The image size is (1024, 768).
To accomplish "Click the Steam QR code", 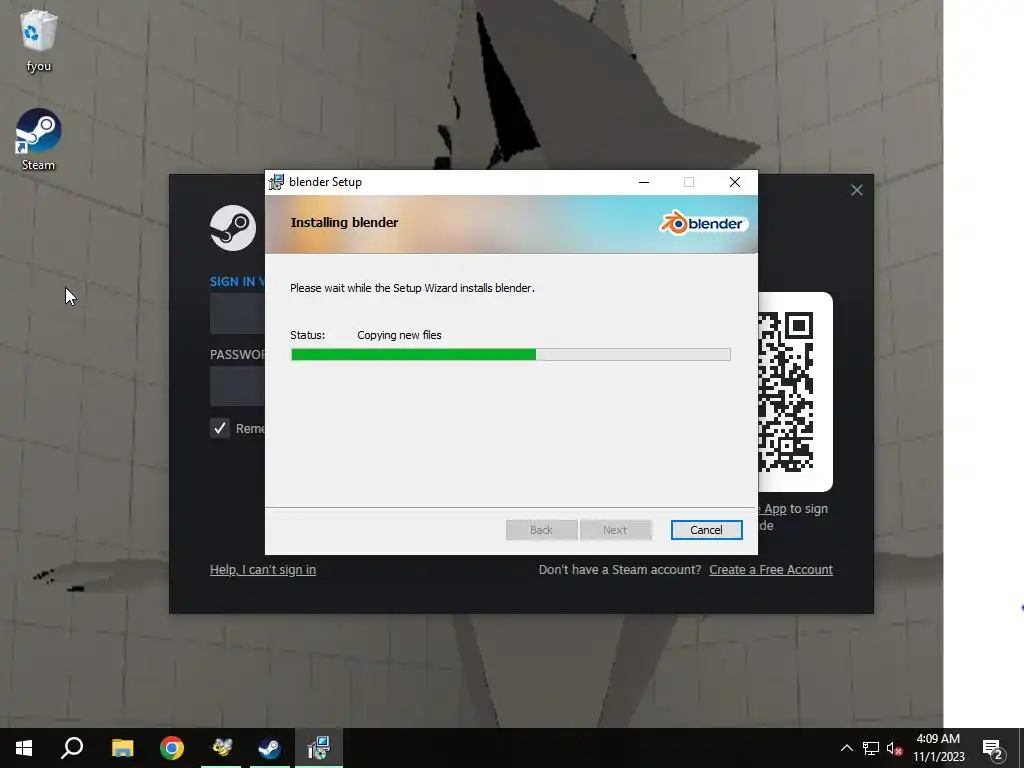I will click(786, 392).
